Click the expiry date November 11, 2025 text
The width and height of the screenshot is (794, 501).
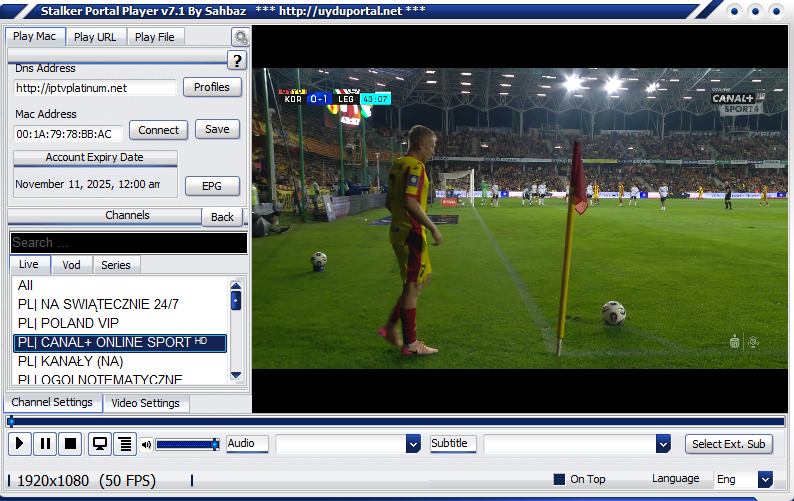88,184
